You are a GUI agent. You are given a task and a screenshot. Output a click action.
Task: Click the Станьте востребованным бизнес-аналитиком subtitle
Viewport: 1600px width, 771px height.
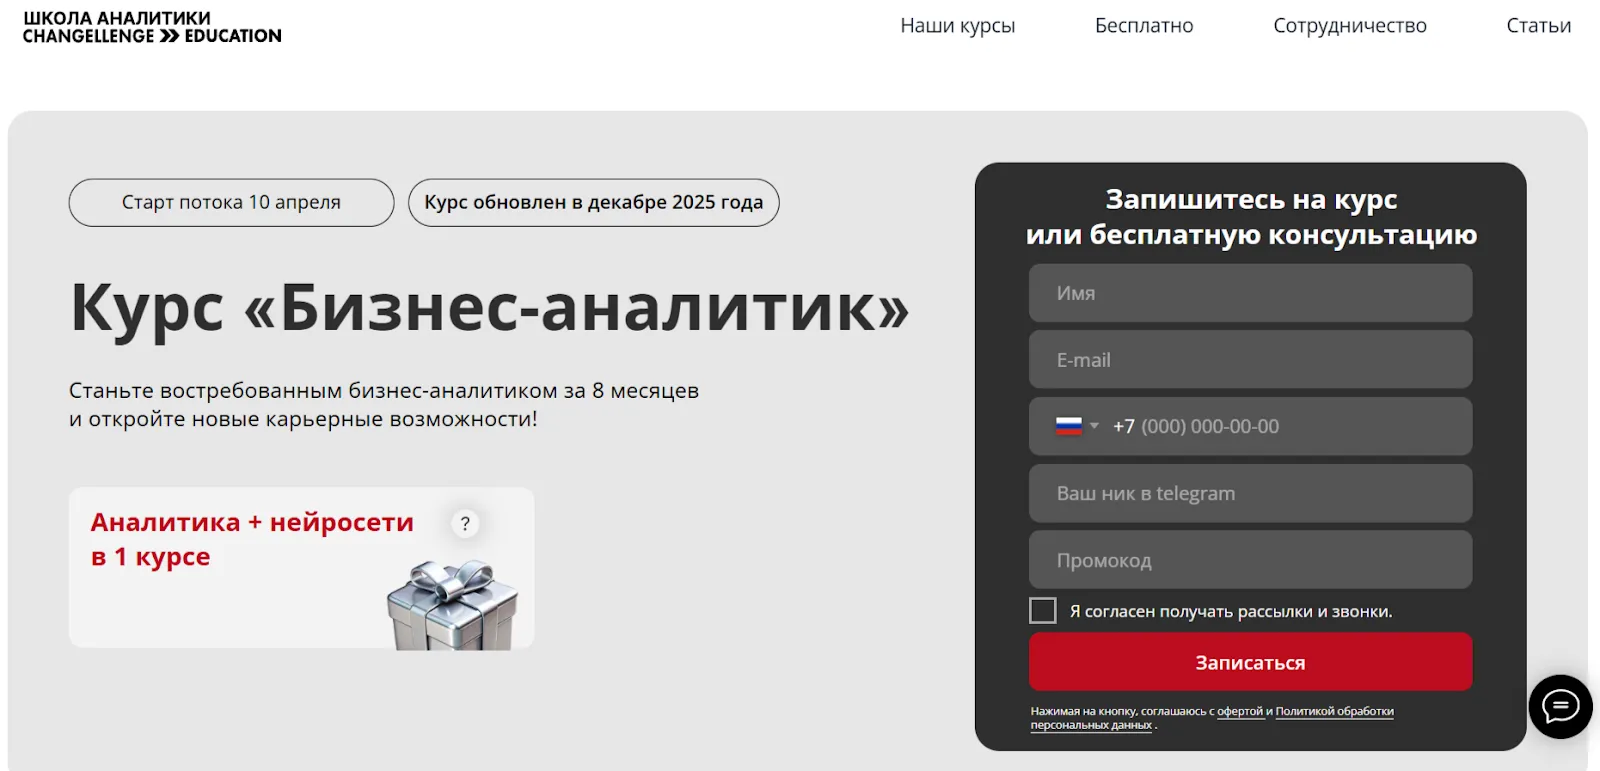click(x=384, y=405)
